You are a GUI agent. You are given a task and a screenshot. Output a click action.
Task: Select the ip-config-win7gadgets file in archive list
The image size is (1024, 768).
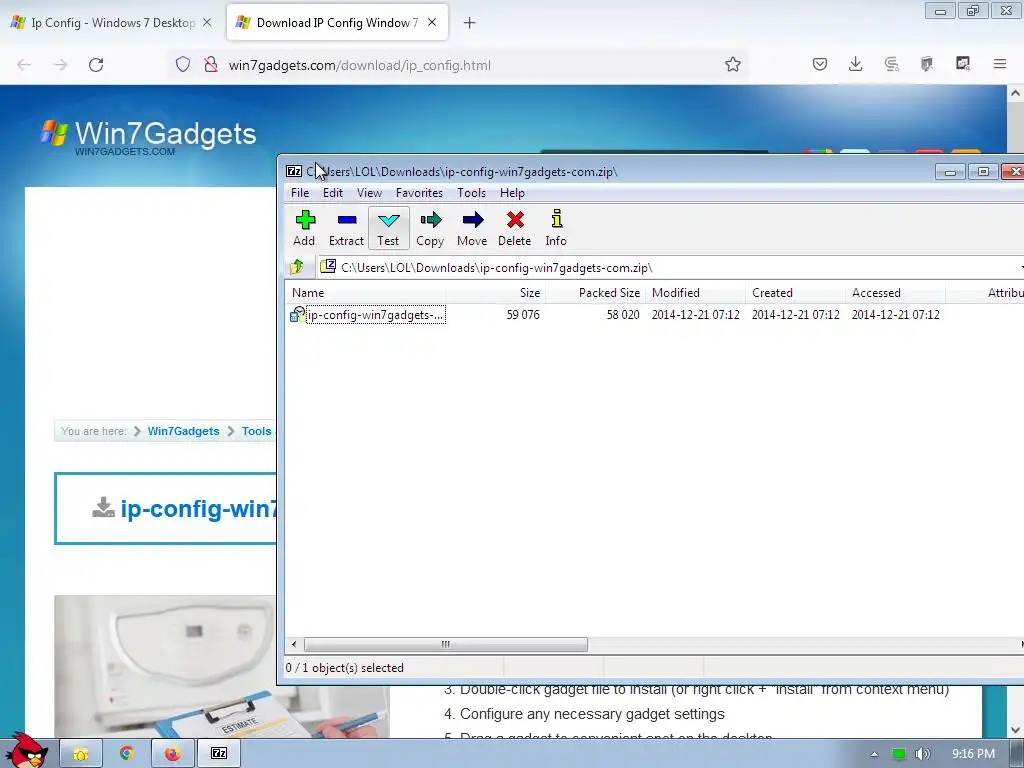(x=368, y=315)
